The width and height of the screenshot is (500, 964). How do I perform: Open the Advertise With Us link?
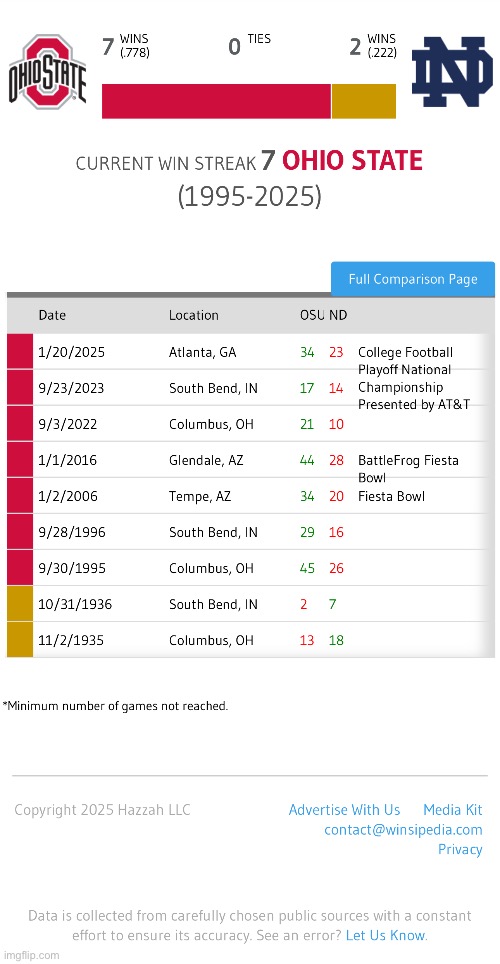[x=344, y=810]
